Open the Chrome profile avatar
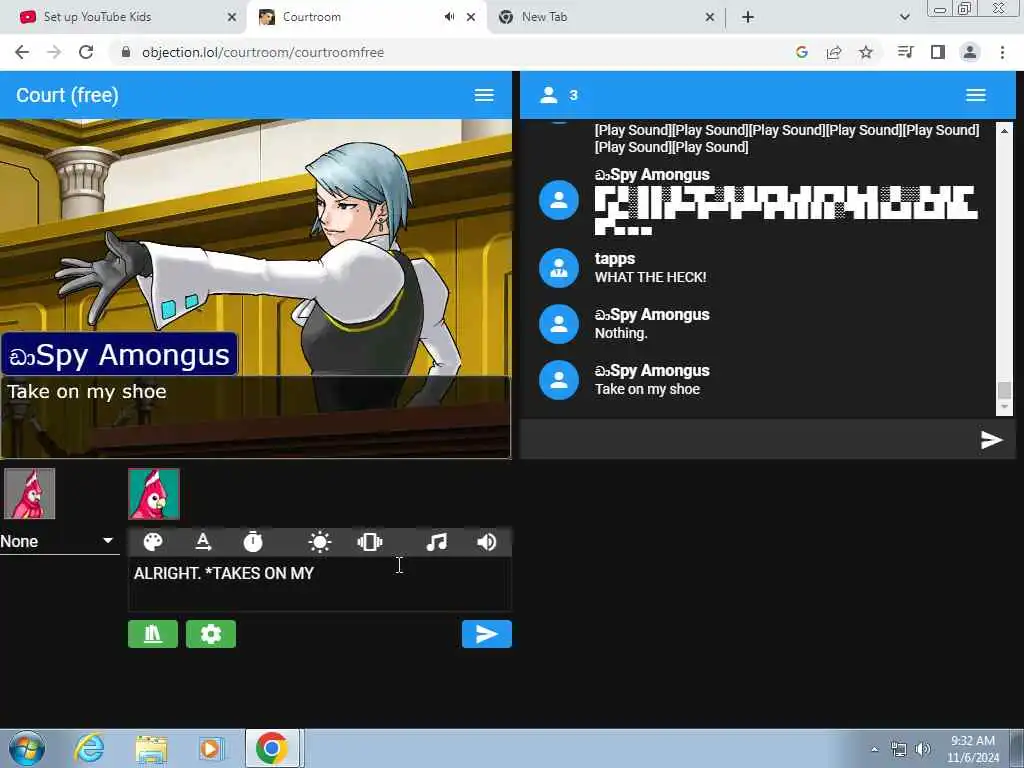1024x768 pixels. pyautogui.click(x=970, y=52)
